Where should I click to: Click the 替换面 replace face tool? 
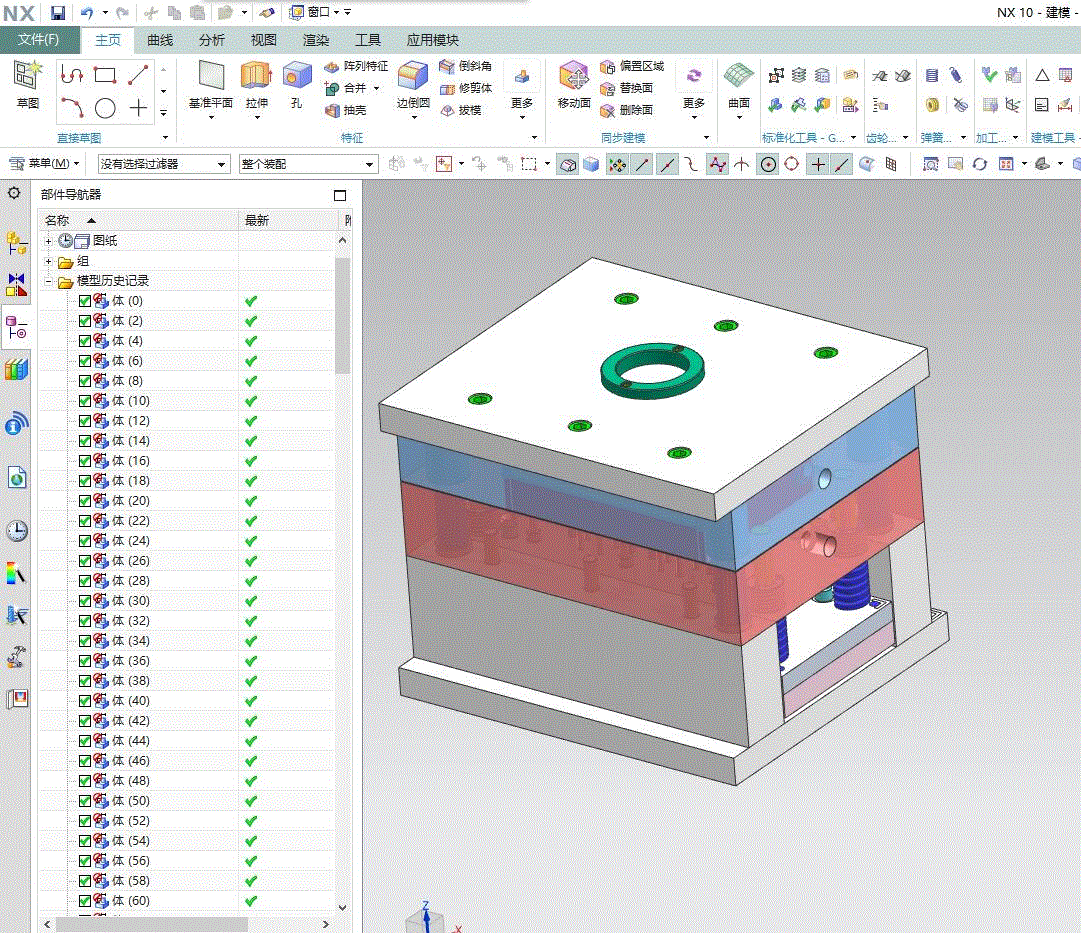pos(626,88)
